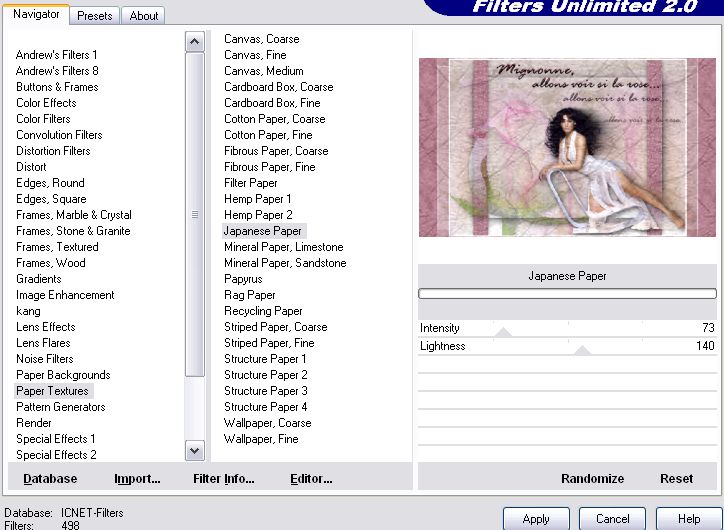Randomize the filter settings
724x530 pixels.
tap(592, 479)
